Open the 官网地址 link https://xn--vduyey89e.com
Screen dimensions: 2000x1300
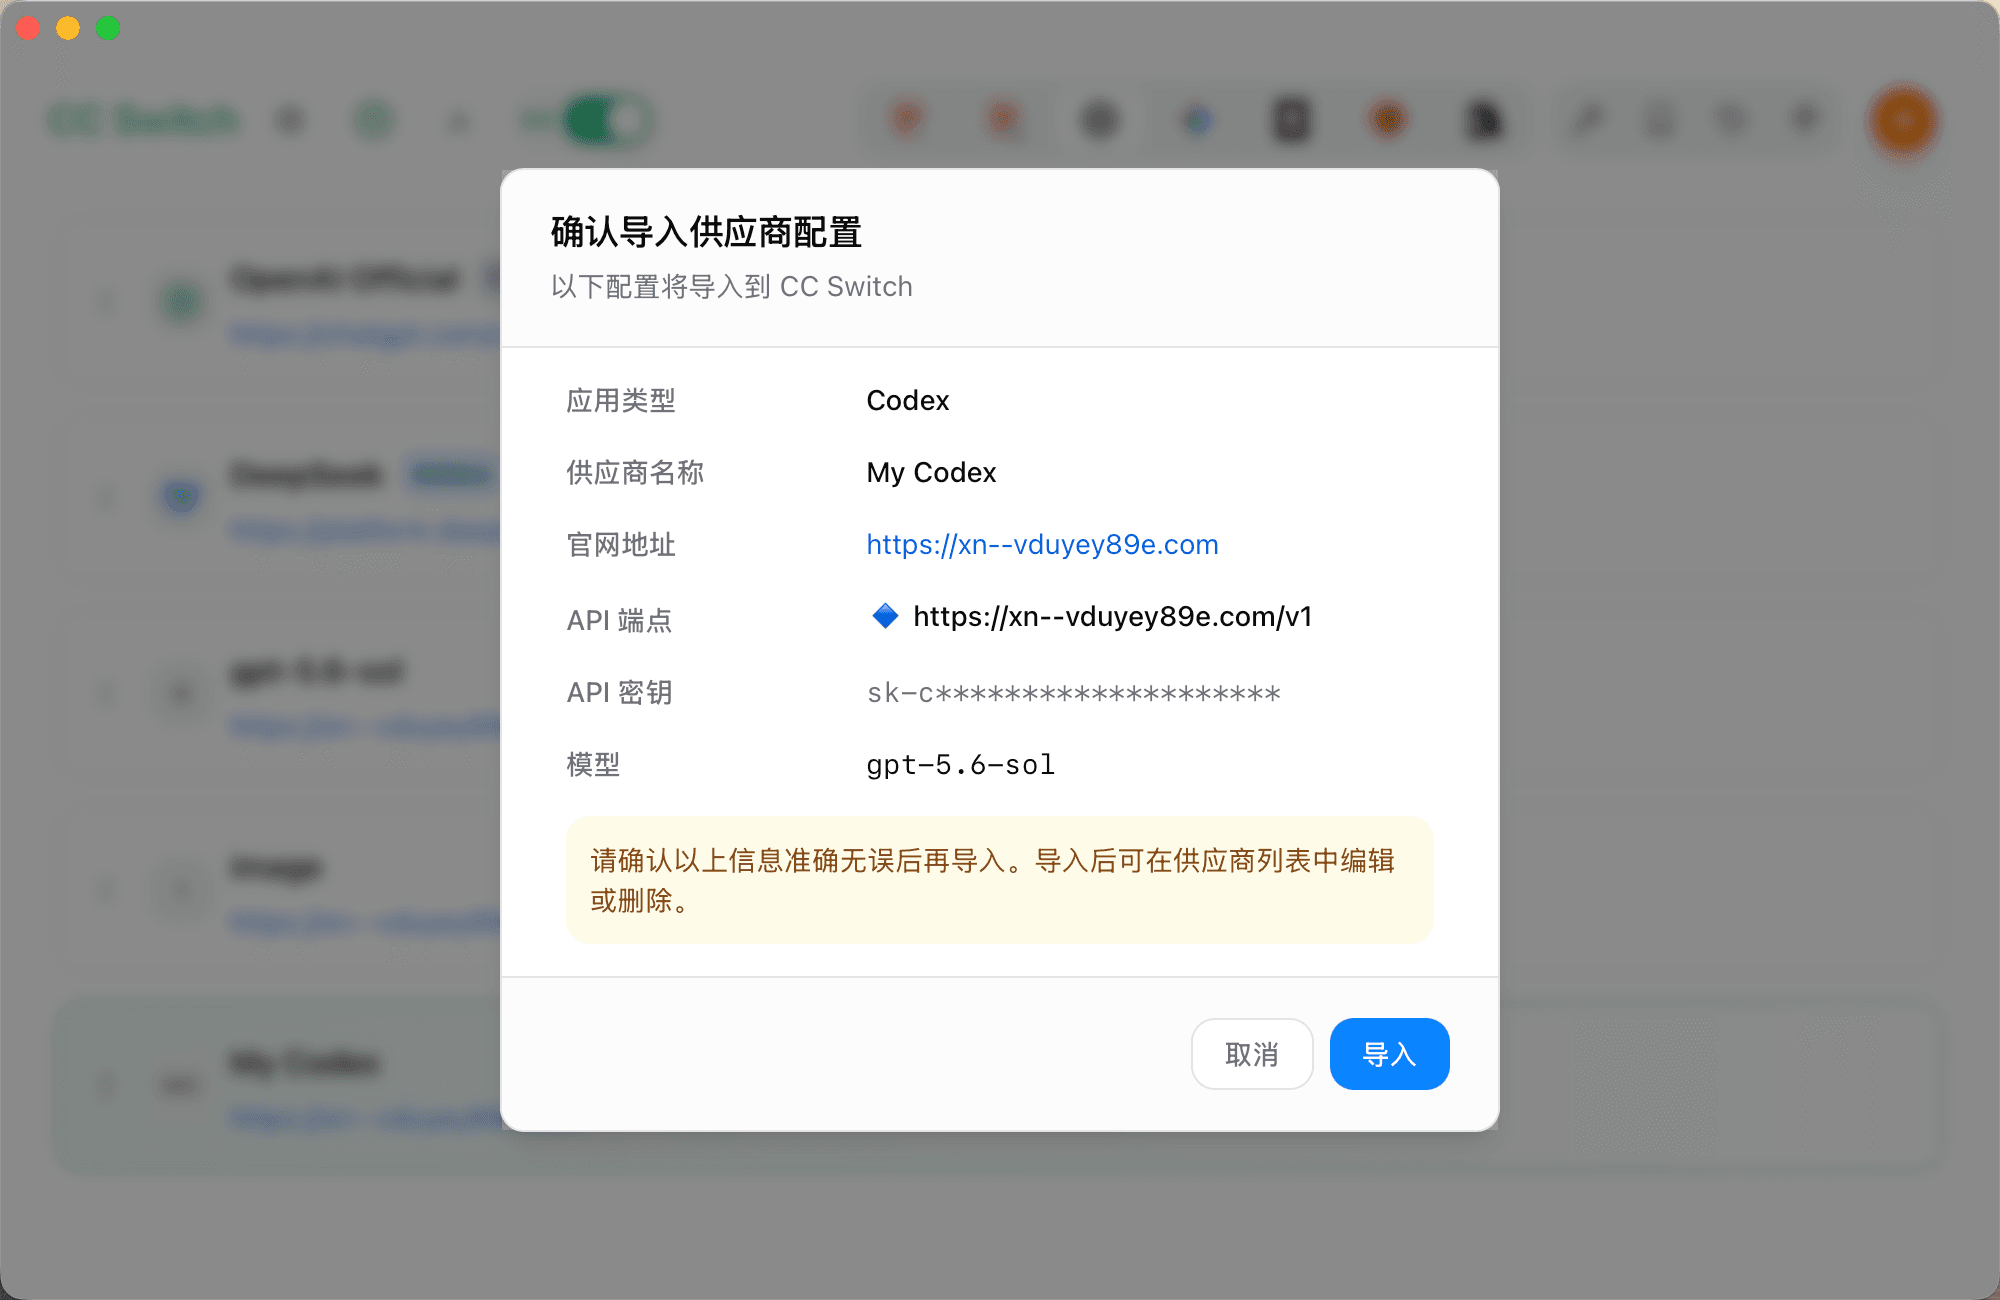[x=1042, y=544]
